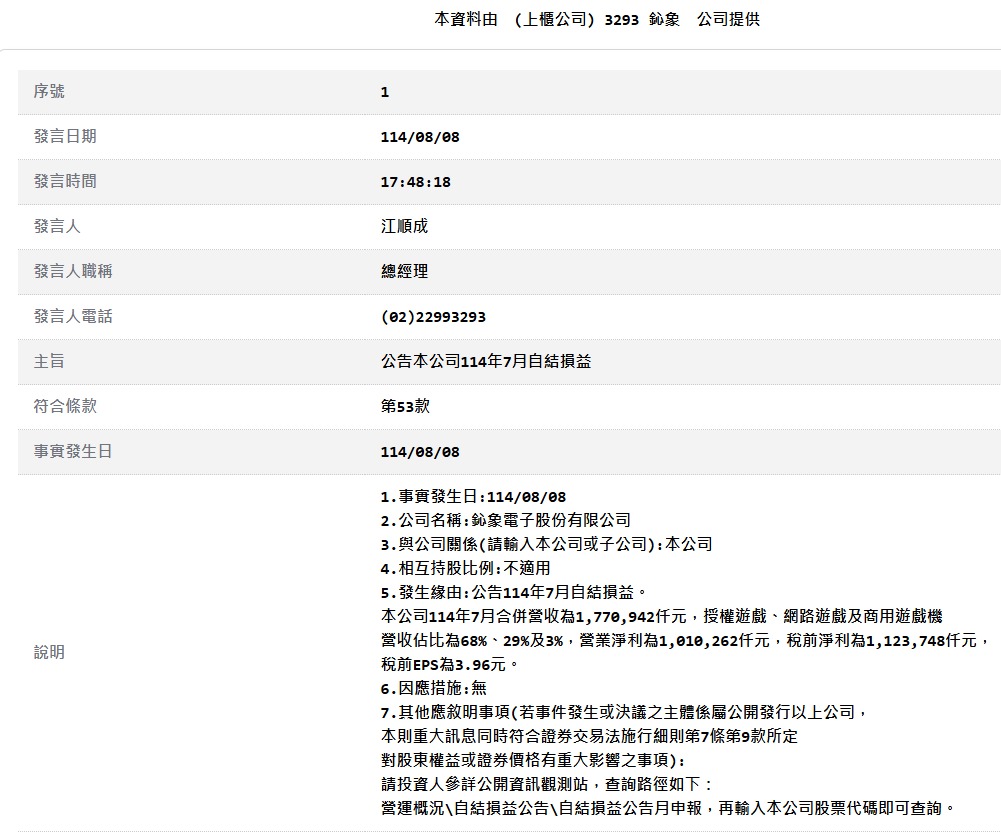Viewport: 1001px width, 834px height.
Task: Select the announcement time 17:48:18
Action: [x=415, y=182]
